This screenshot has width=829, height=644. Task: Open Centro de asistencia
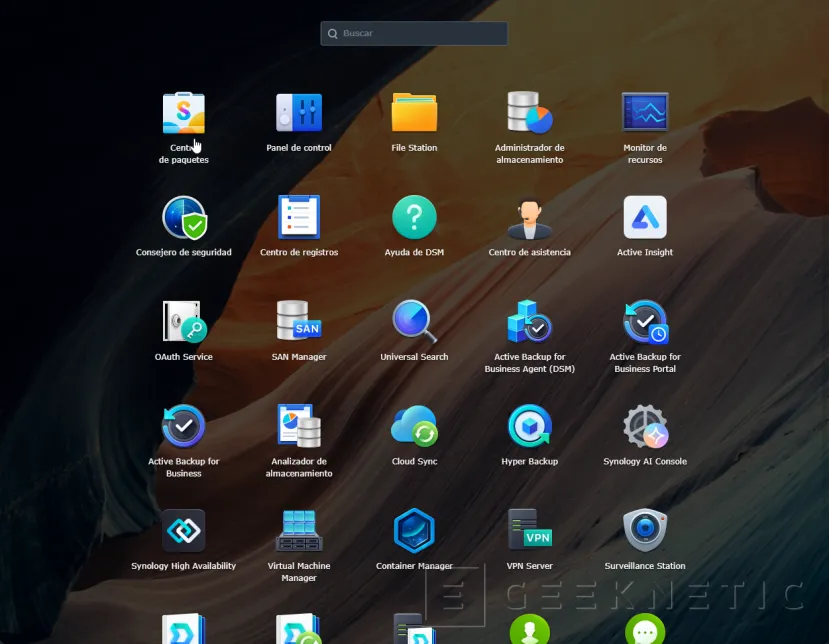(529, 218)
